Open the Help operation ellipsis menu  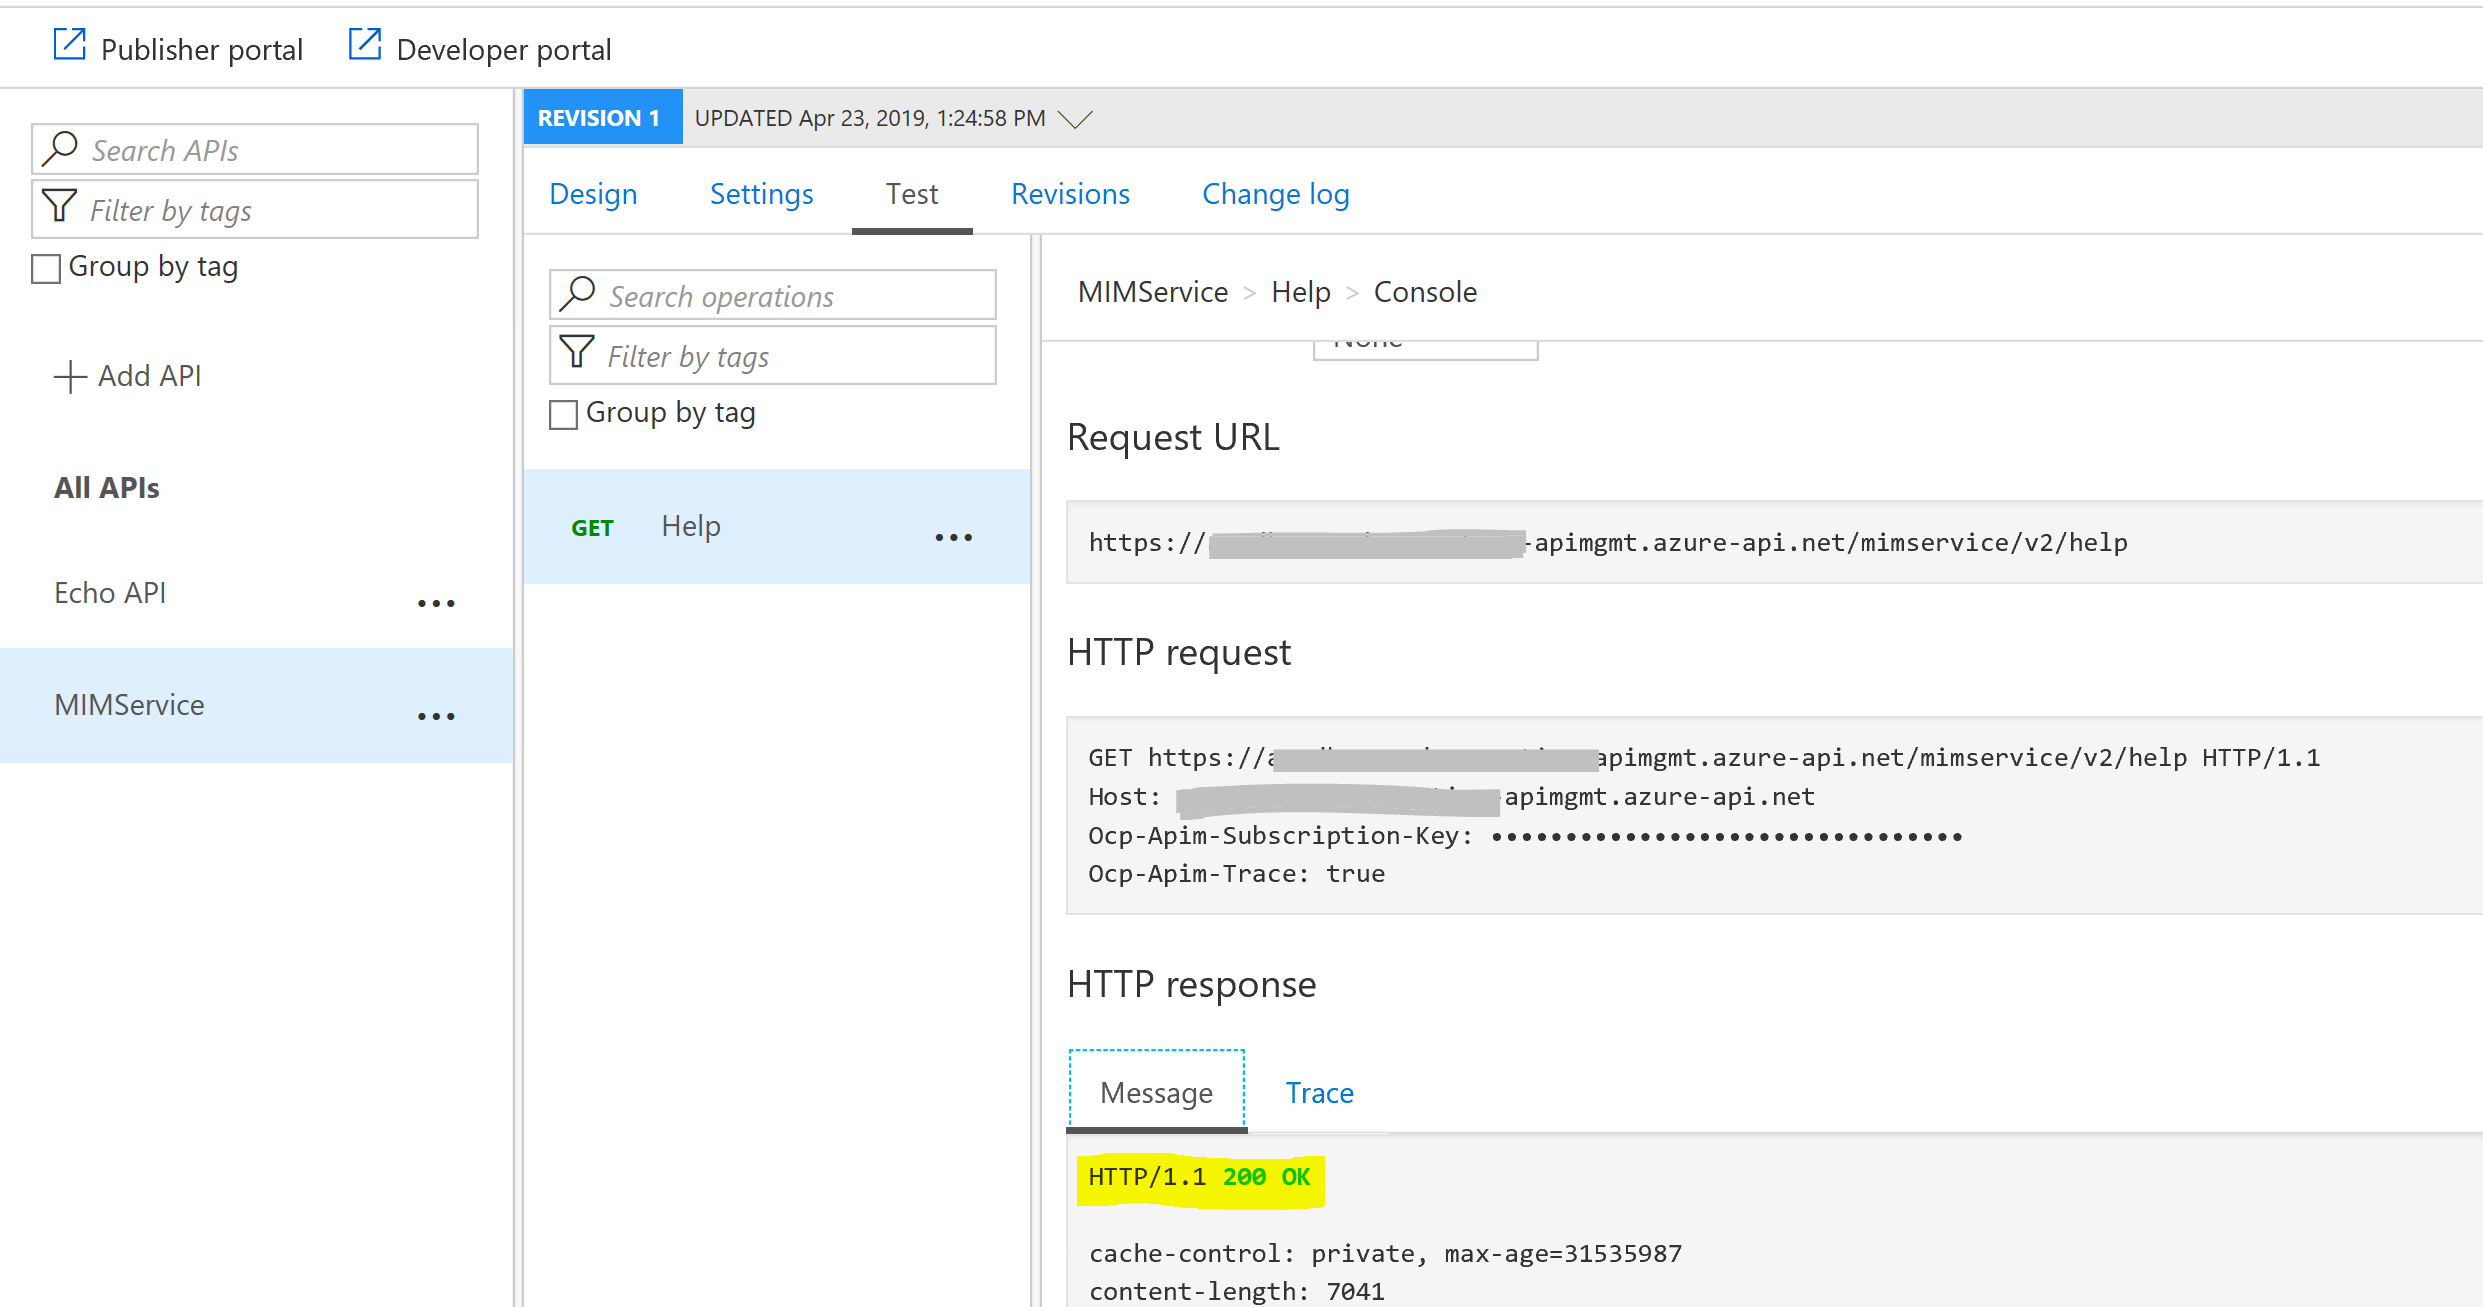click(953, 537)
